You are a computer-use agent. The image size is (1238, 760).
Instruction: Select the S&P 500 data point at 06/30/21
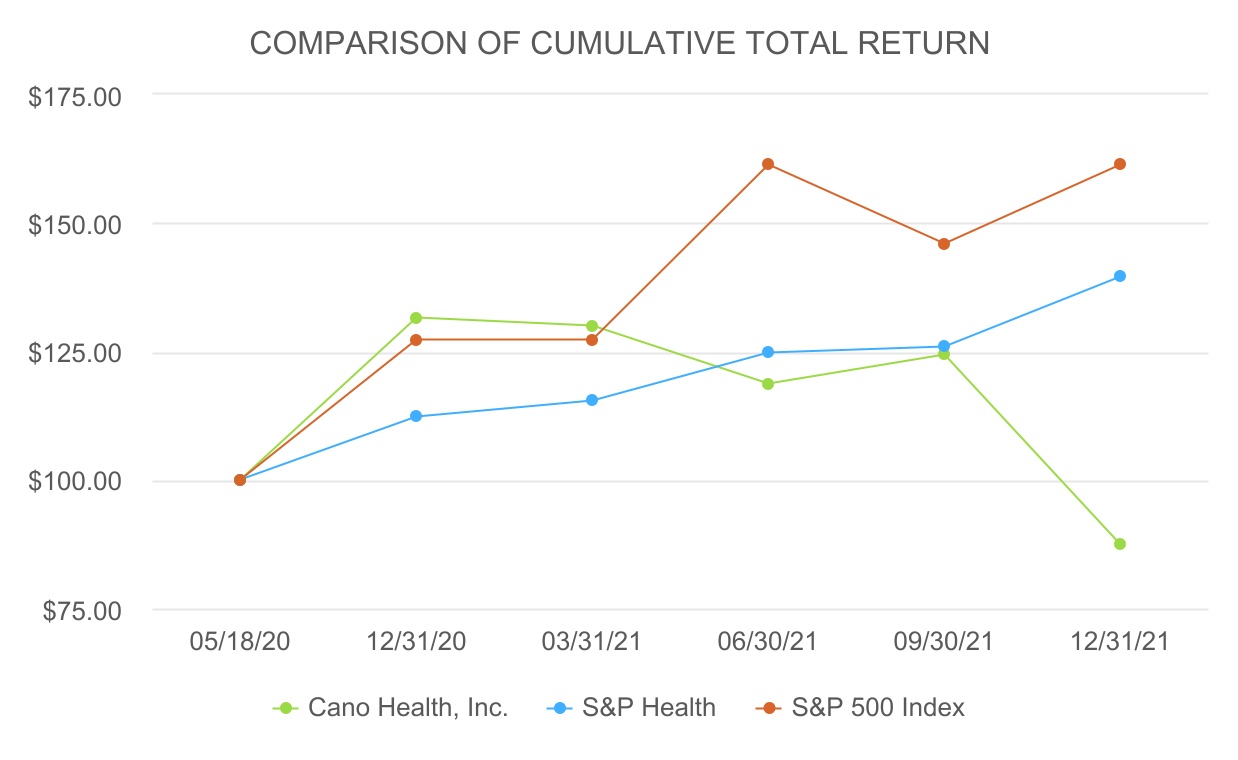tap(768, 164)
